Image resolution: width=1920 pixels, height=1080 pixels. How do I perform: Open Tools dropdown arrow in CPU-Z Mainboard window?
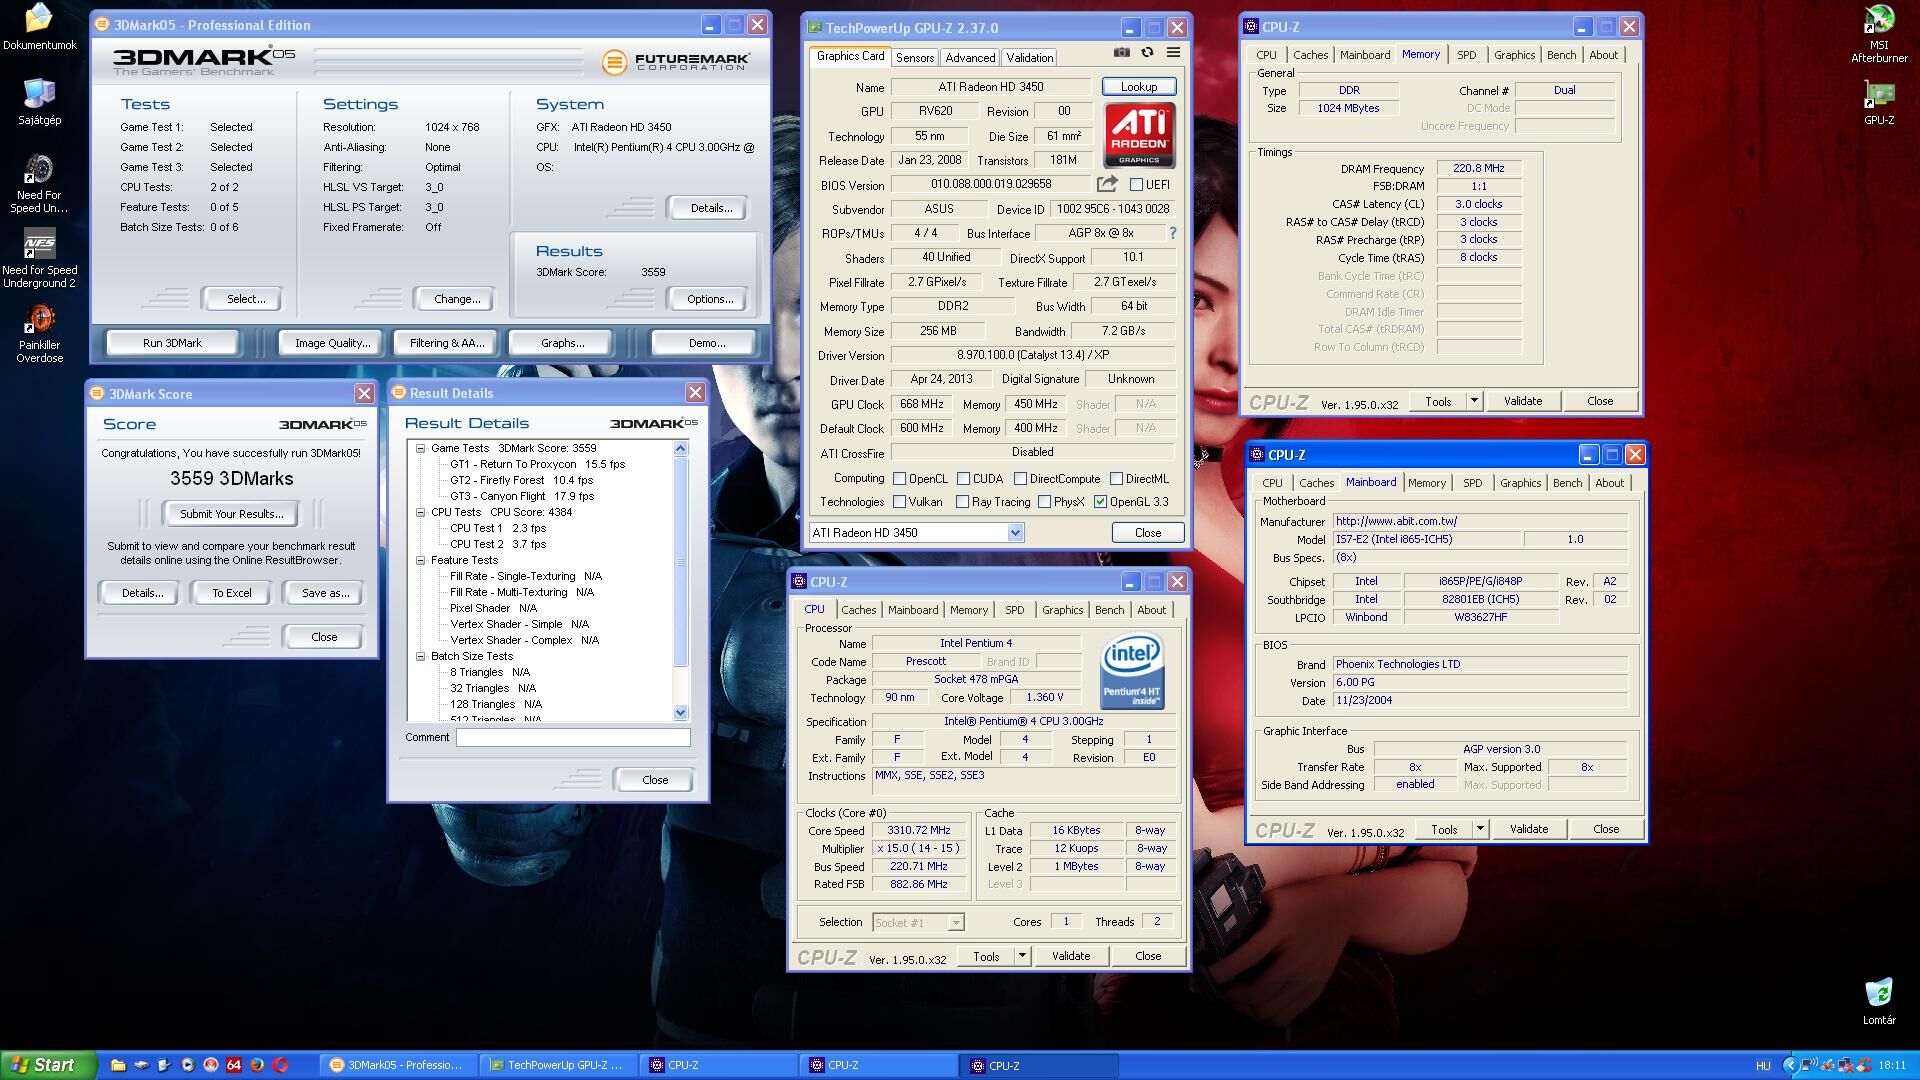[1479, 829]
